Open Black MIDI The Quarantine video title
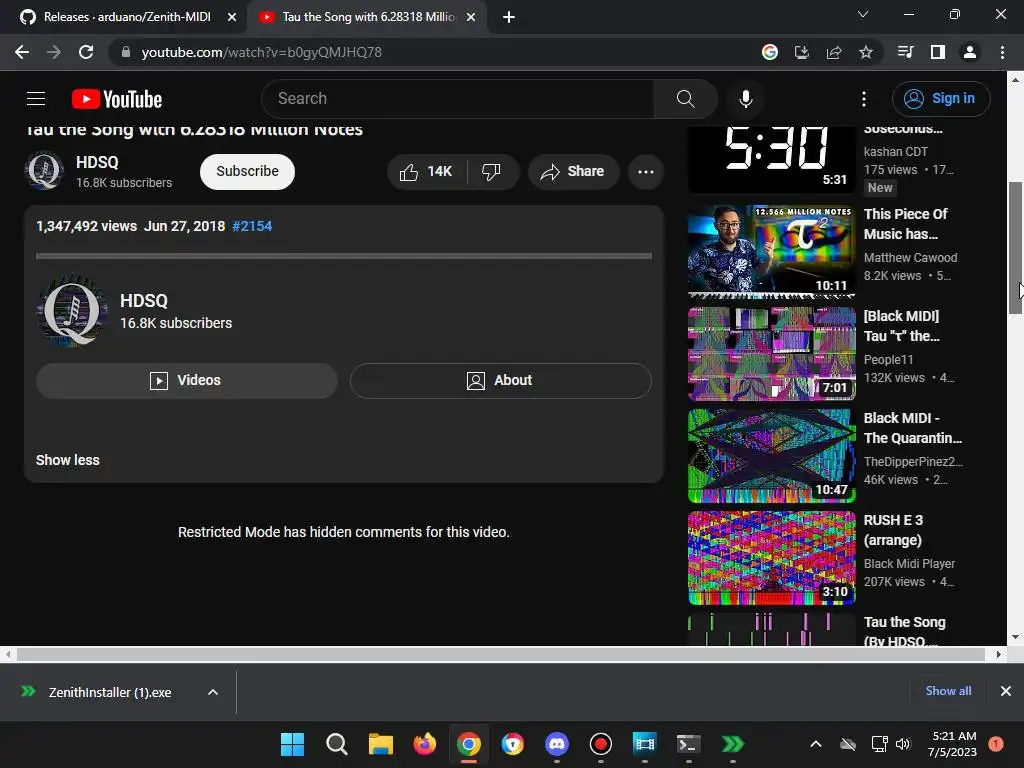 point(913,428)
